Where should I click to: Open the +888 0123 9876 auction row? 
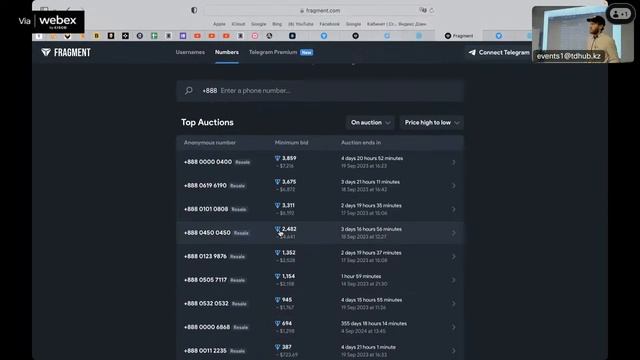pyautogui.click(x=320, y=256)
